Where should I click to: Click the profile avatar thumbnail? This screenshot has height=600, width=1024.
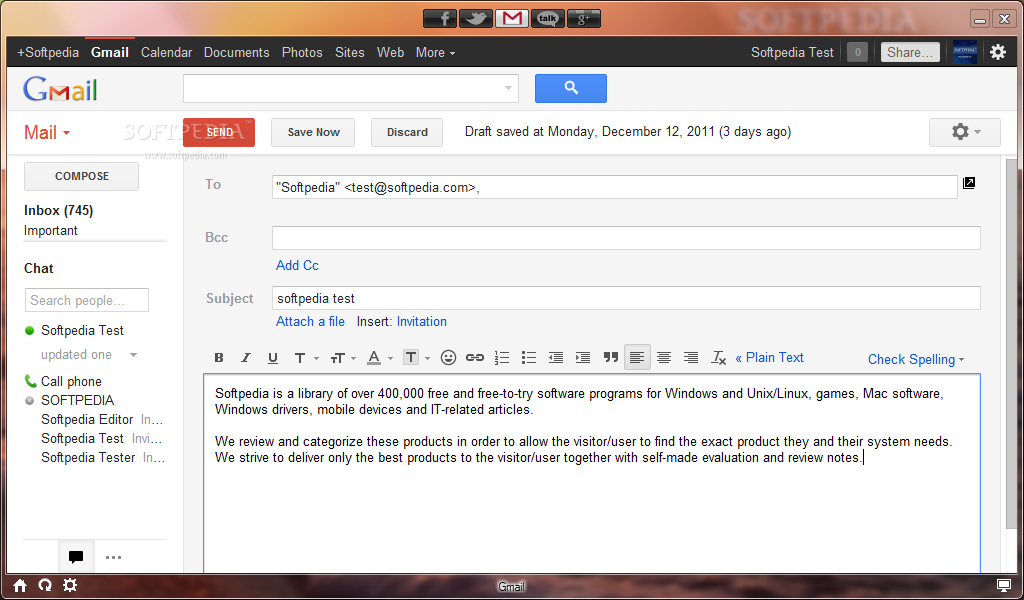pos(965,52)
